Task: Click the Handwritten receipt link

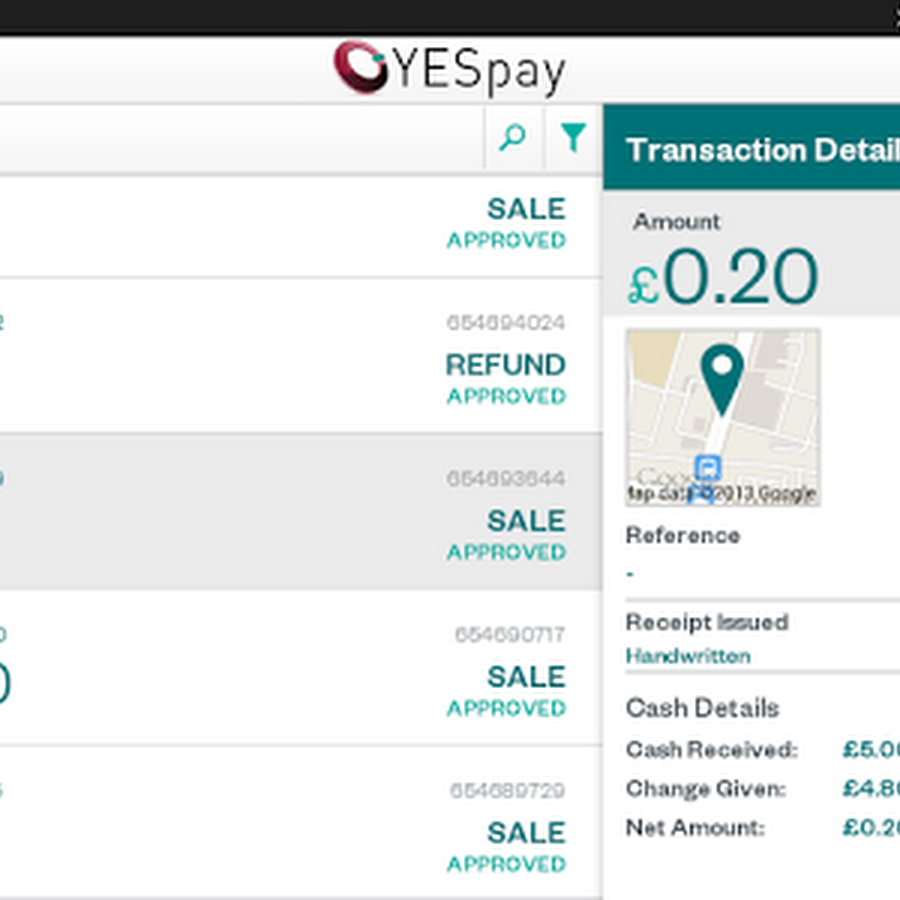Action: pyautogui.click(x=688, y=656)
